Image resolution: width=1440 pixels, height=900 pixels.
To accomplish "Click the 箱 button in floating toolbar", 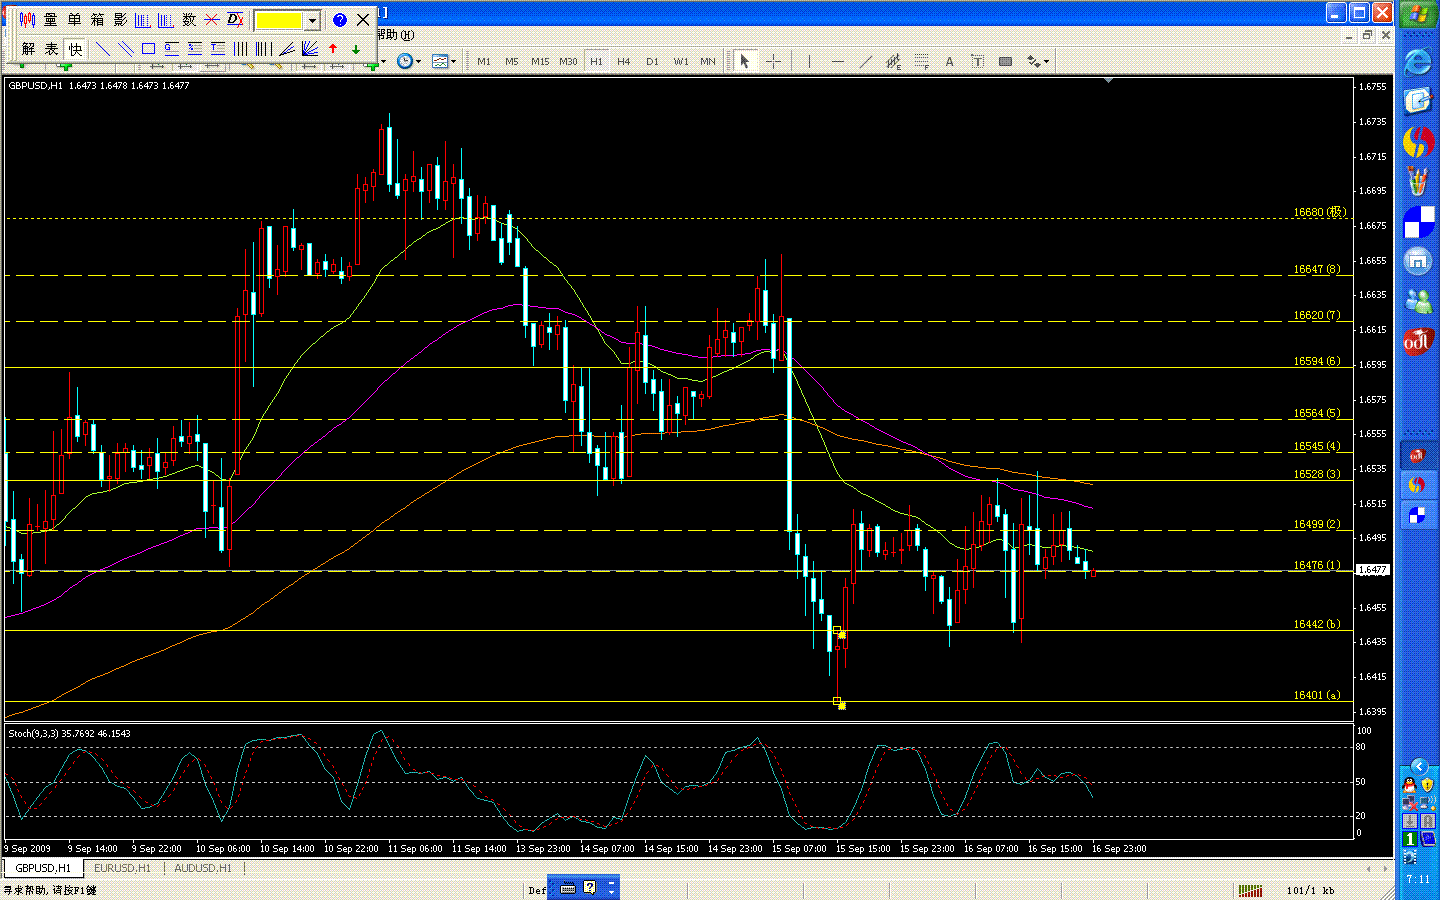I will pos(97,20).
